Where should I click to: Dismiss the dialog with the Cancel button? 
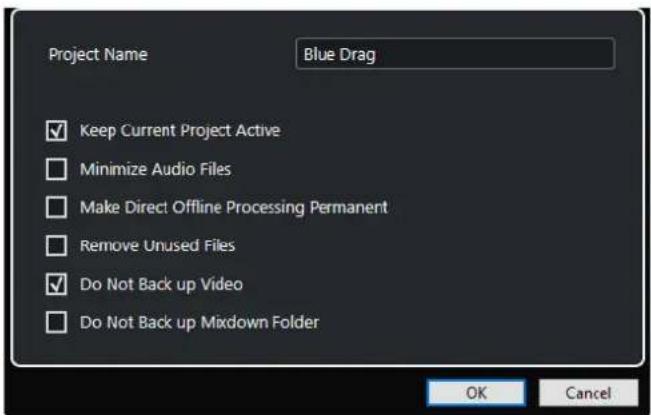588,393
